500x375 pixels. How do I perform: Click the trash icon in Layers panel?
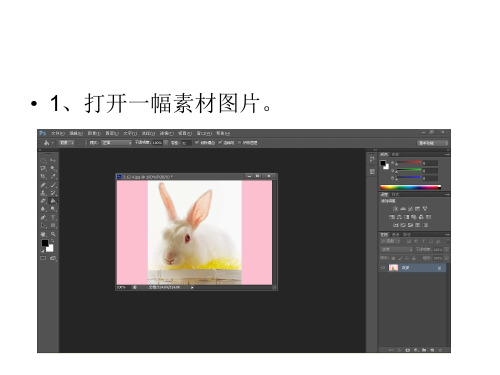point(440,350)
